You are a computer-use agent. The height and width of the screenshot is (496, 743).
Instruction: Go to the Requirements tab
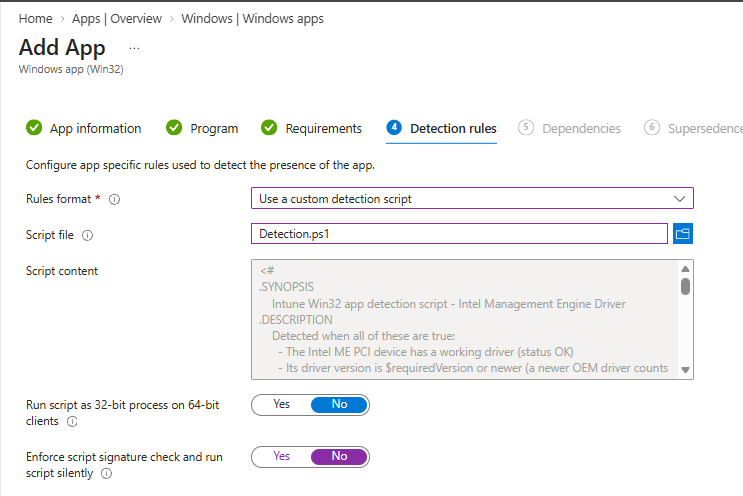312,128
